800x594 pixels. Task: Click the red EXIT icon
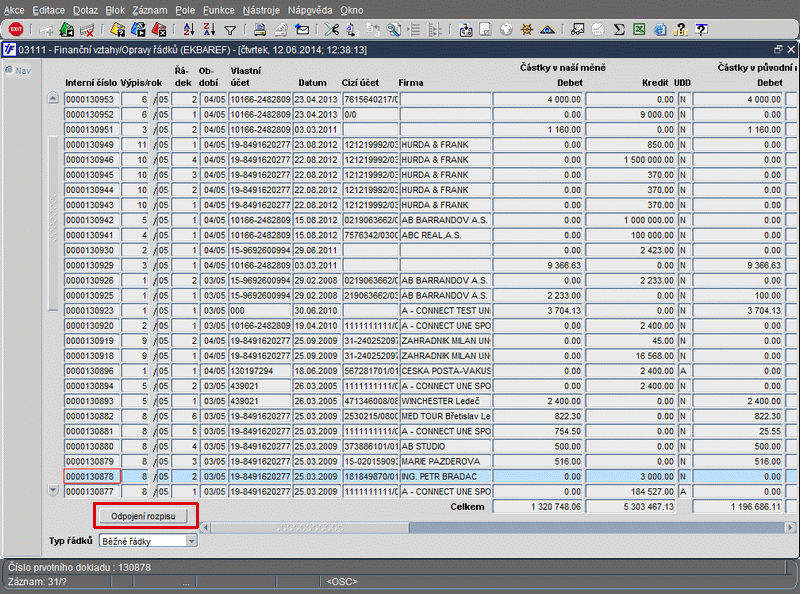point(16,30)
